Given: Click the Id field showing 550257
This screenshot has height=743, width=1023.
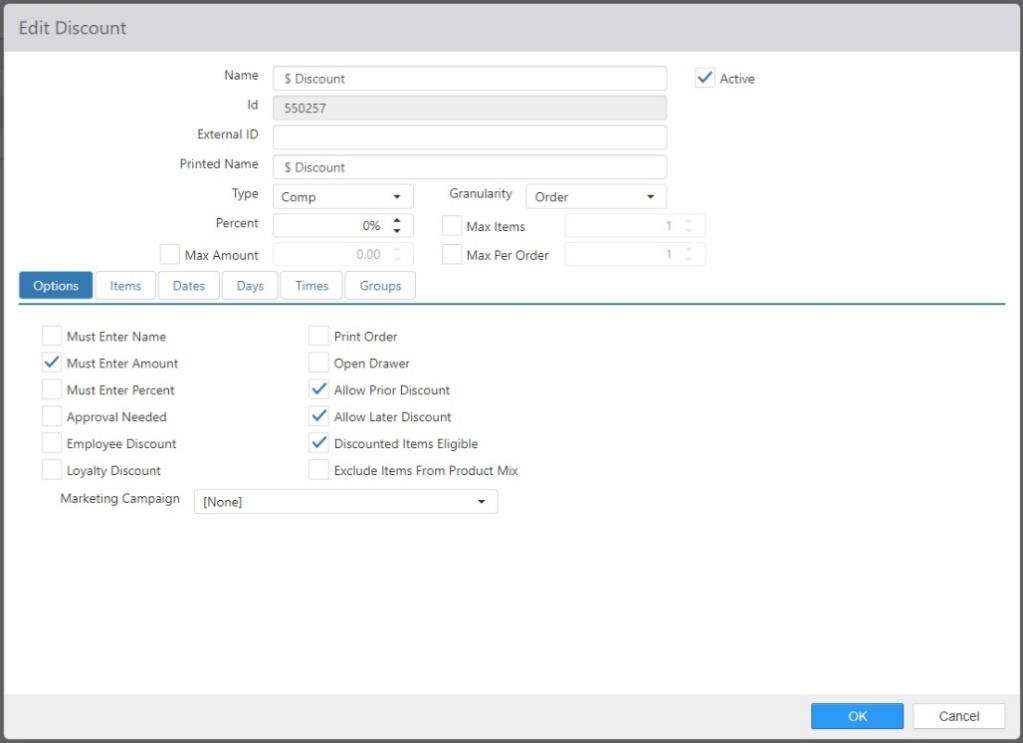Looking at the screenshot, I should click(x=470, y=108).
